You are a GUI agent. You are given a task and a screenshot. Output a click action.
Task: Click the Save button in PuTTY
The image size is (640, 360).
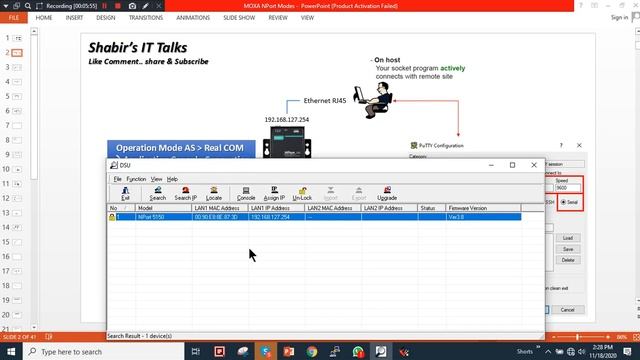568,249
